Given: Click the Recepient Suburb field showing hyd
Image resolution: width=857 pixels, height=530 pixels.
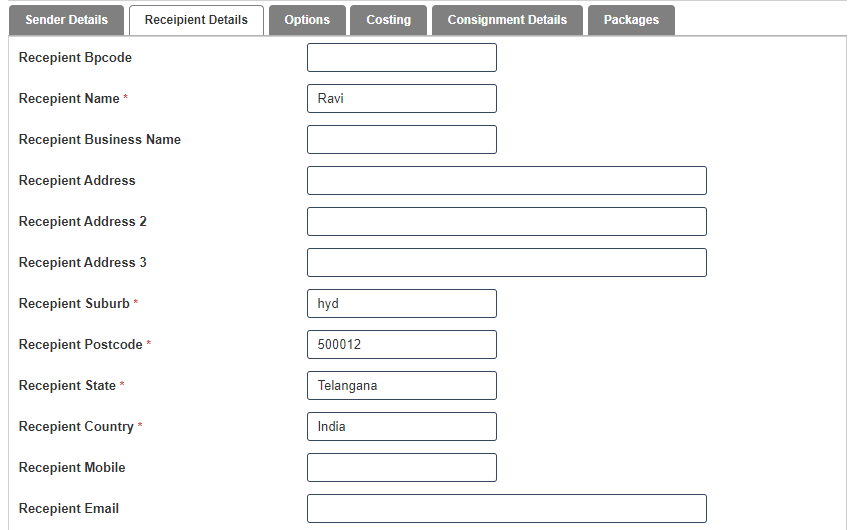Looking at the screenshot, I should (x=401, y=304).
